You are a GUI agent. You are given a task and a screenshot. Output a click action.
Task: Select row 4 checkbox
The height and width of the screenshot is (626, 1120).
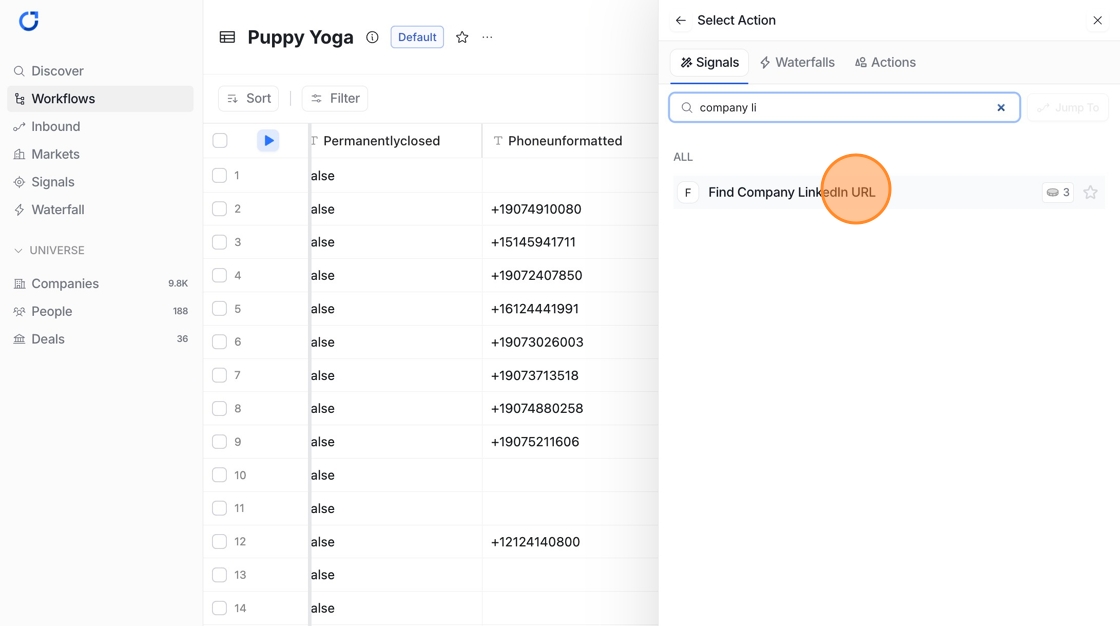(219, 275)
